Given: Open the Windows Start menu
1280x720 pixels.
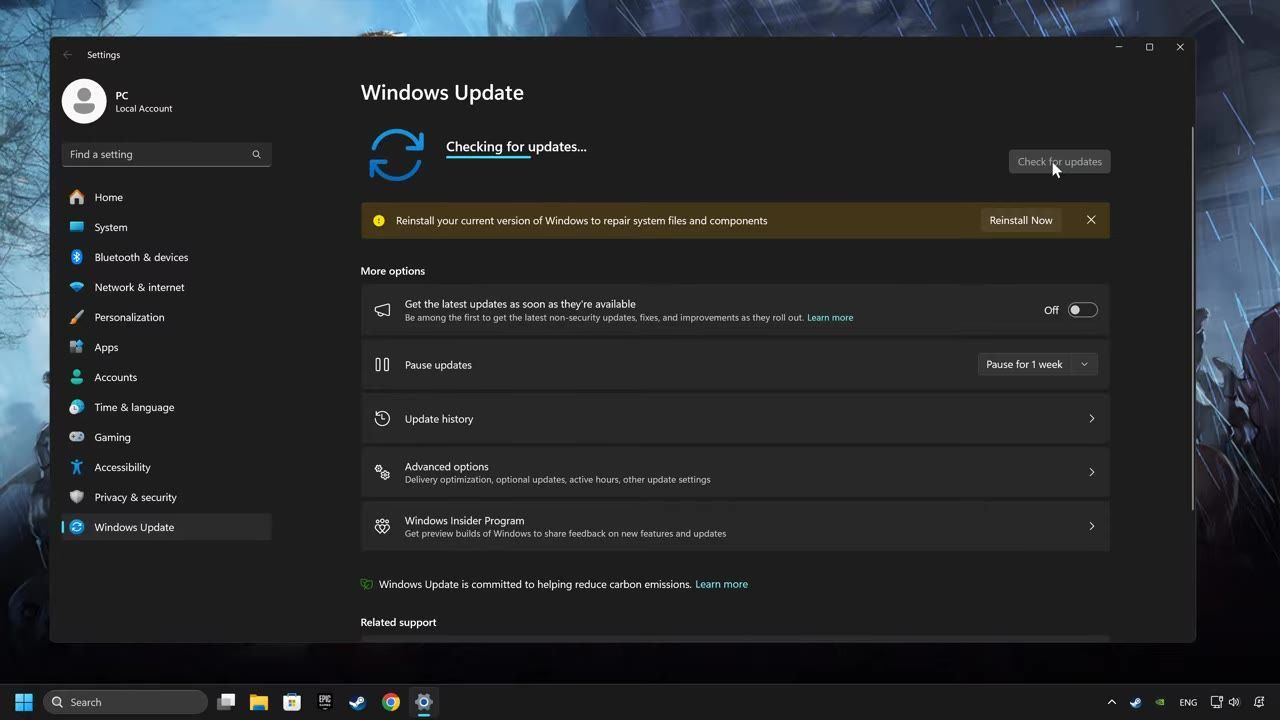Looking at the screenshot, I should point(24,702).
